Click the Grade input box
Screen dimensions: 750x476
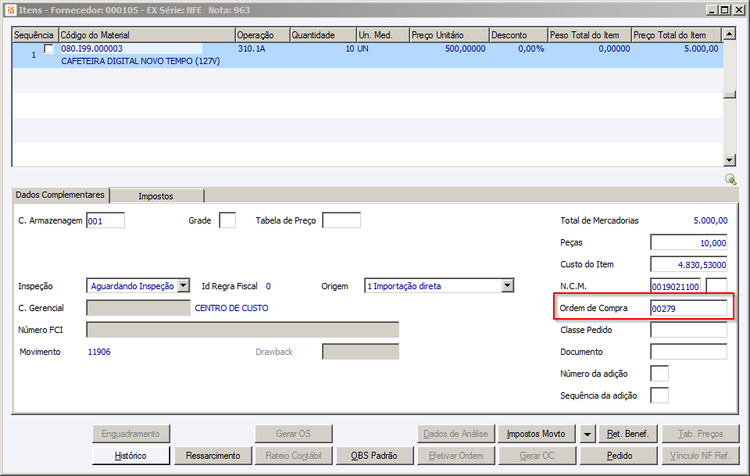click(x=227, y=220)
